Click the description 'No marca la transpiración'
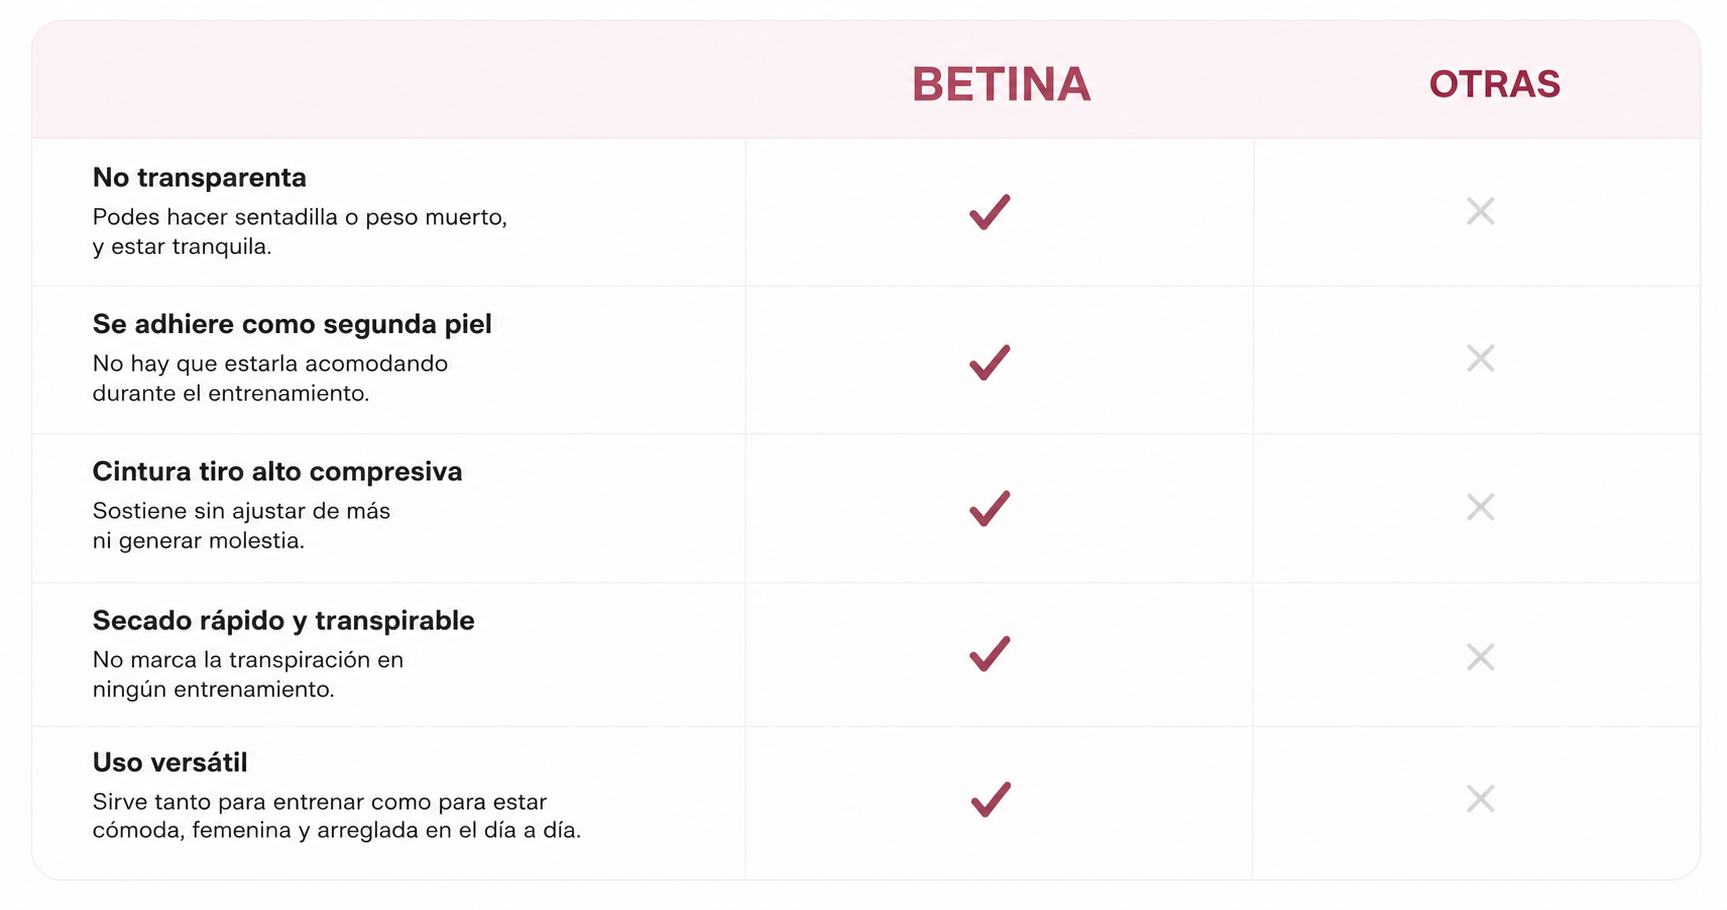The image size is (1727, 910). (248, 674)
